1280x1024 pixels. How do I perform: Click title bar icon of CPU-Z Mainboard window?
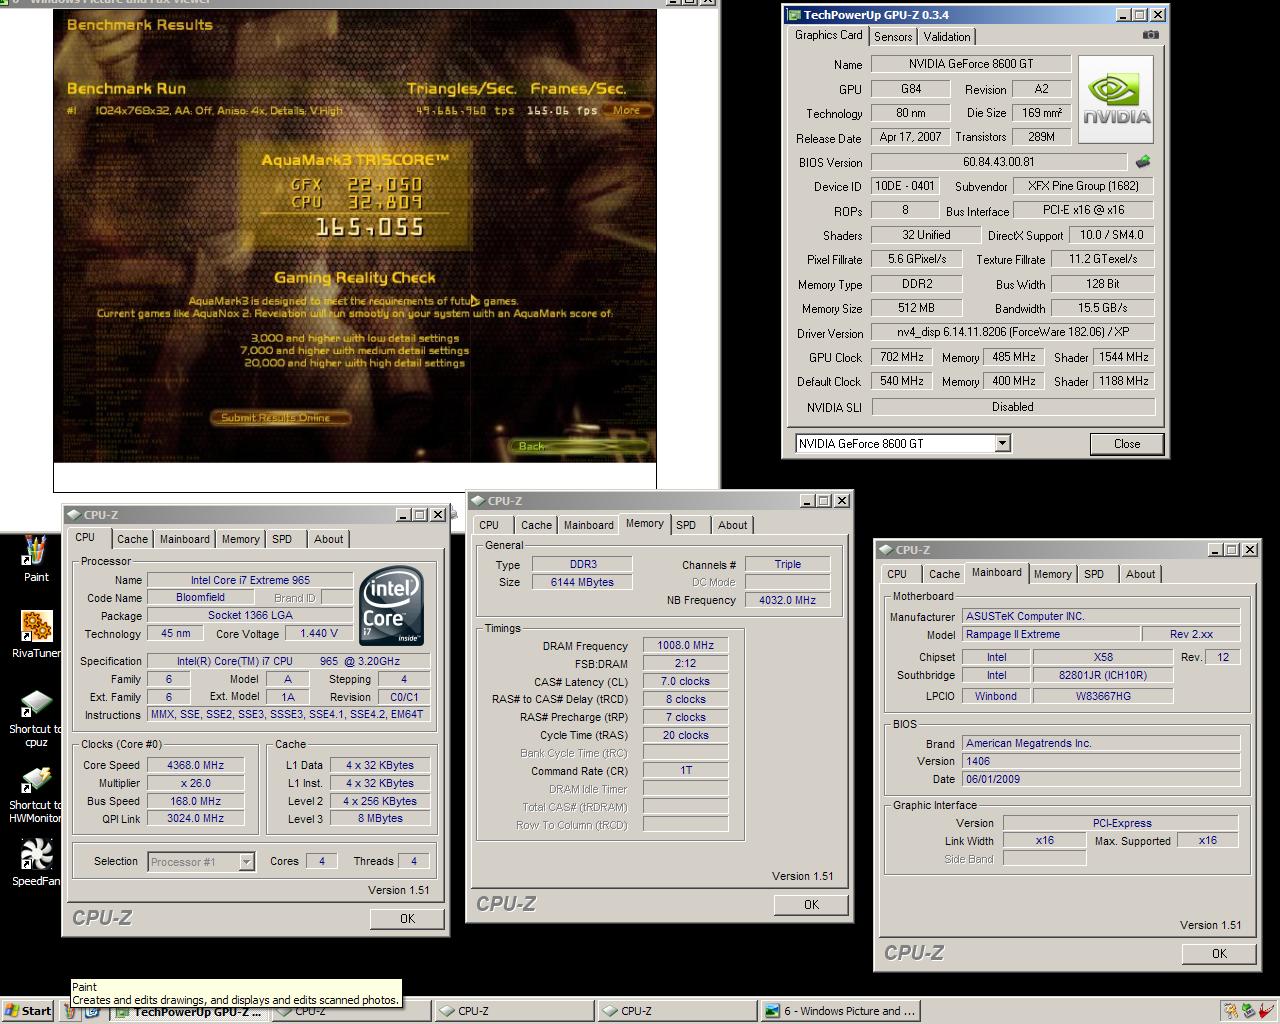(886, 550)
